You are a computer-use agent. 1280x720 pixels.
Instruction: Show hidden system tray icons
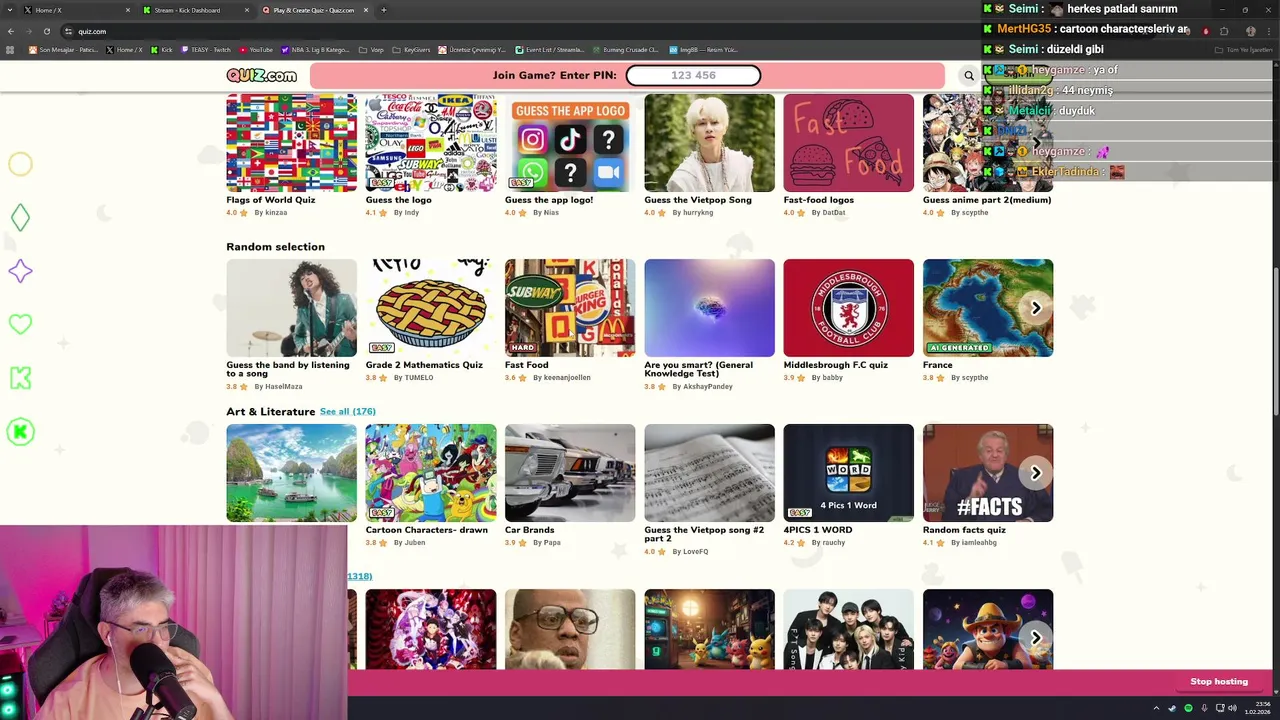point(1156,708)
